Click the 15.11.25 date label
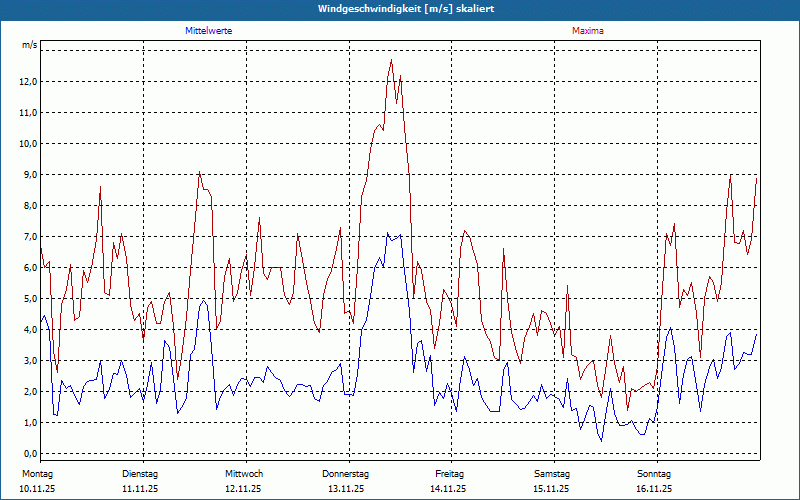The image size is (800, 500). [551, 489]
